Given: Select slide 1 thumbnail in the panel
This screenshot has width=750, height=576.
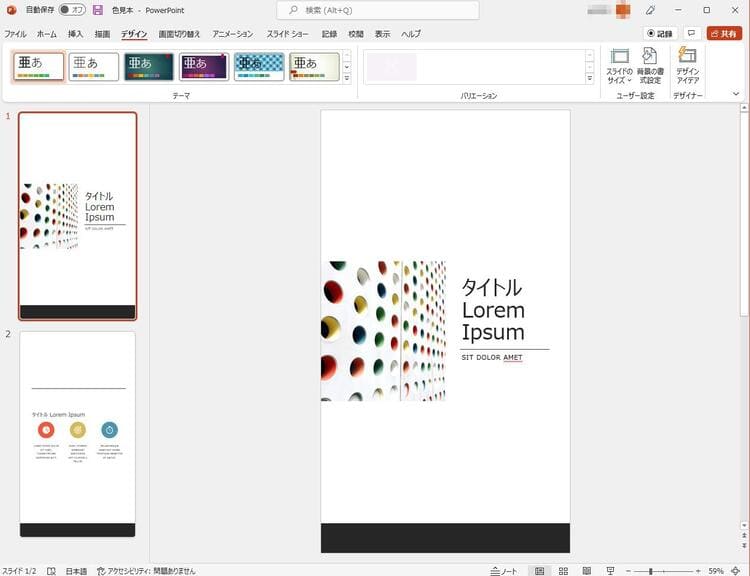Looking at the screenshot, I should click(x=77, y=216).
